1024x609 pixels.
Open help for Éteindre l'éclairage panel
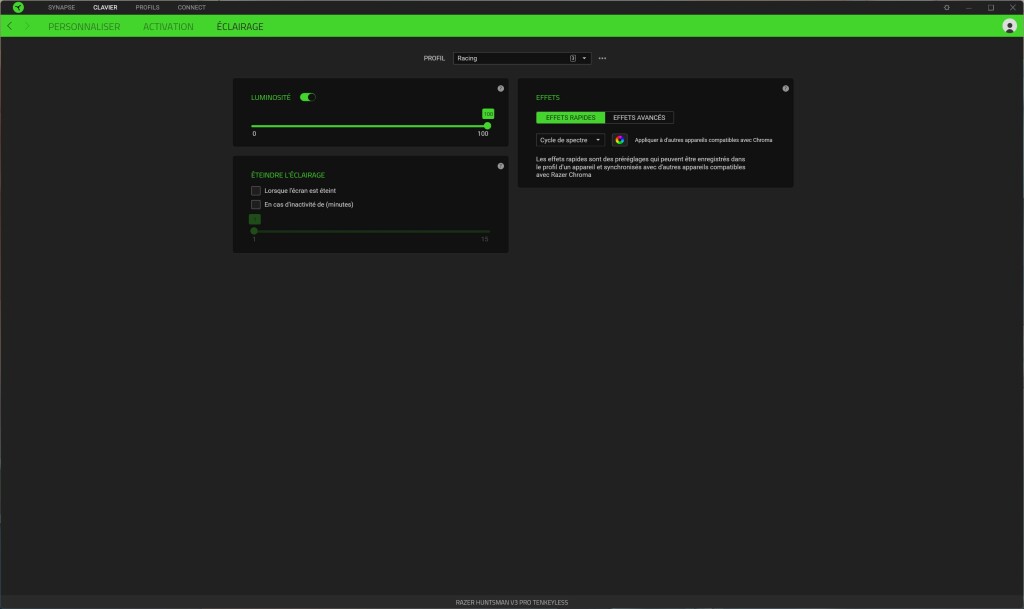(501, 166)
